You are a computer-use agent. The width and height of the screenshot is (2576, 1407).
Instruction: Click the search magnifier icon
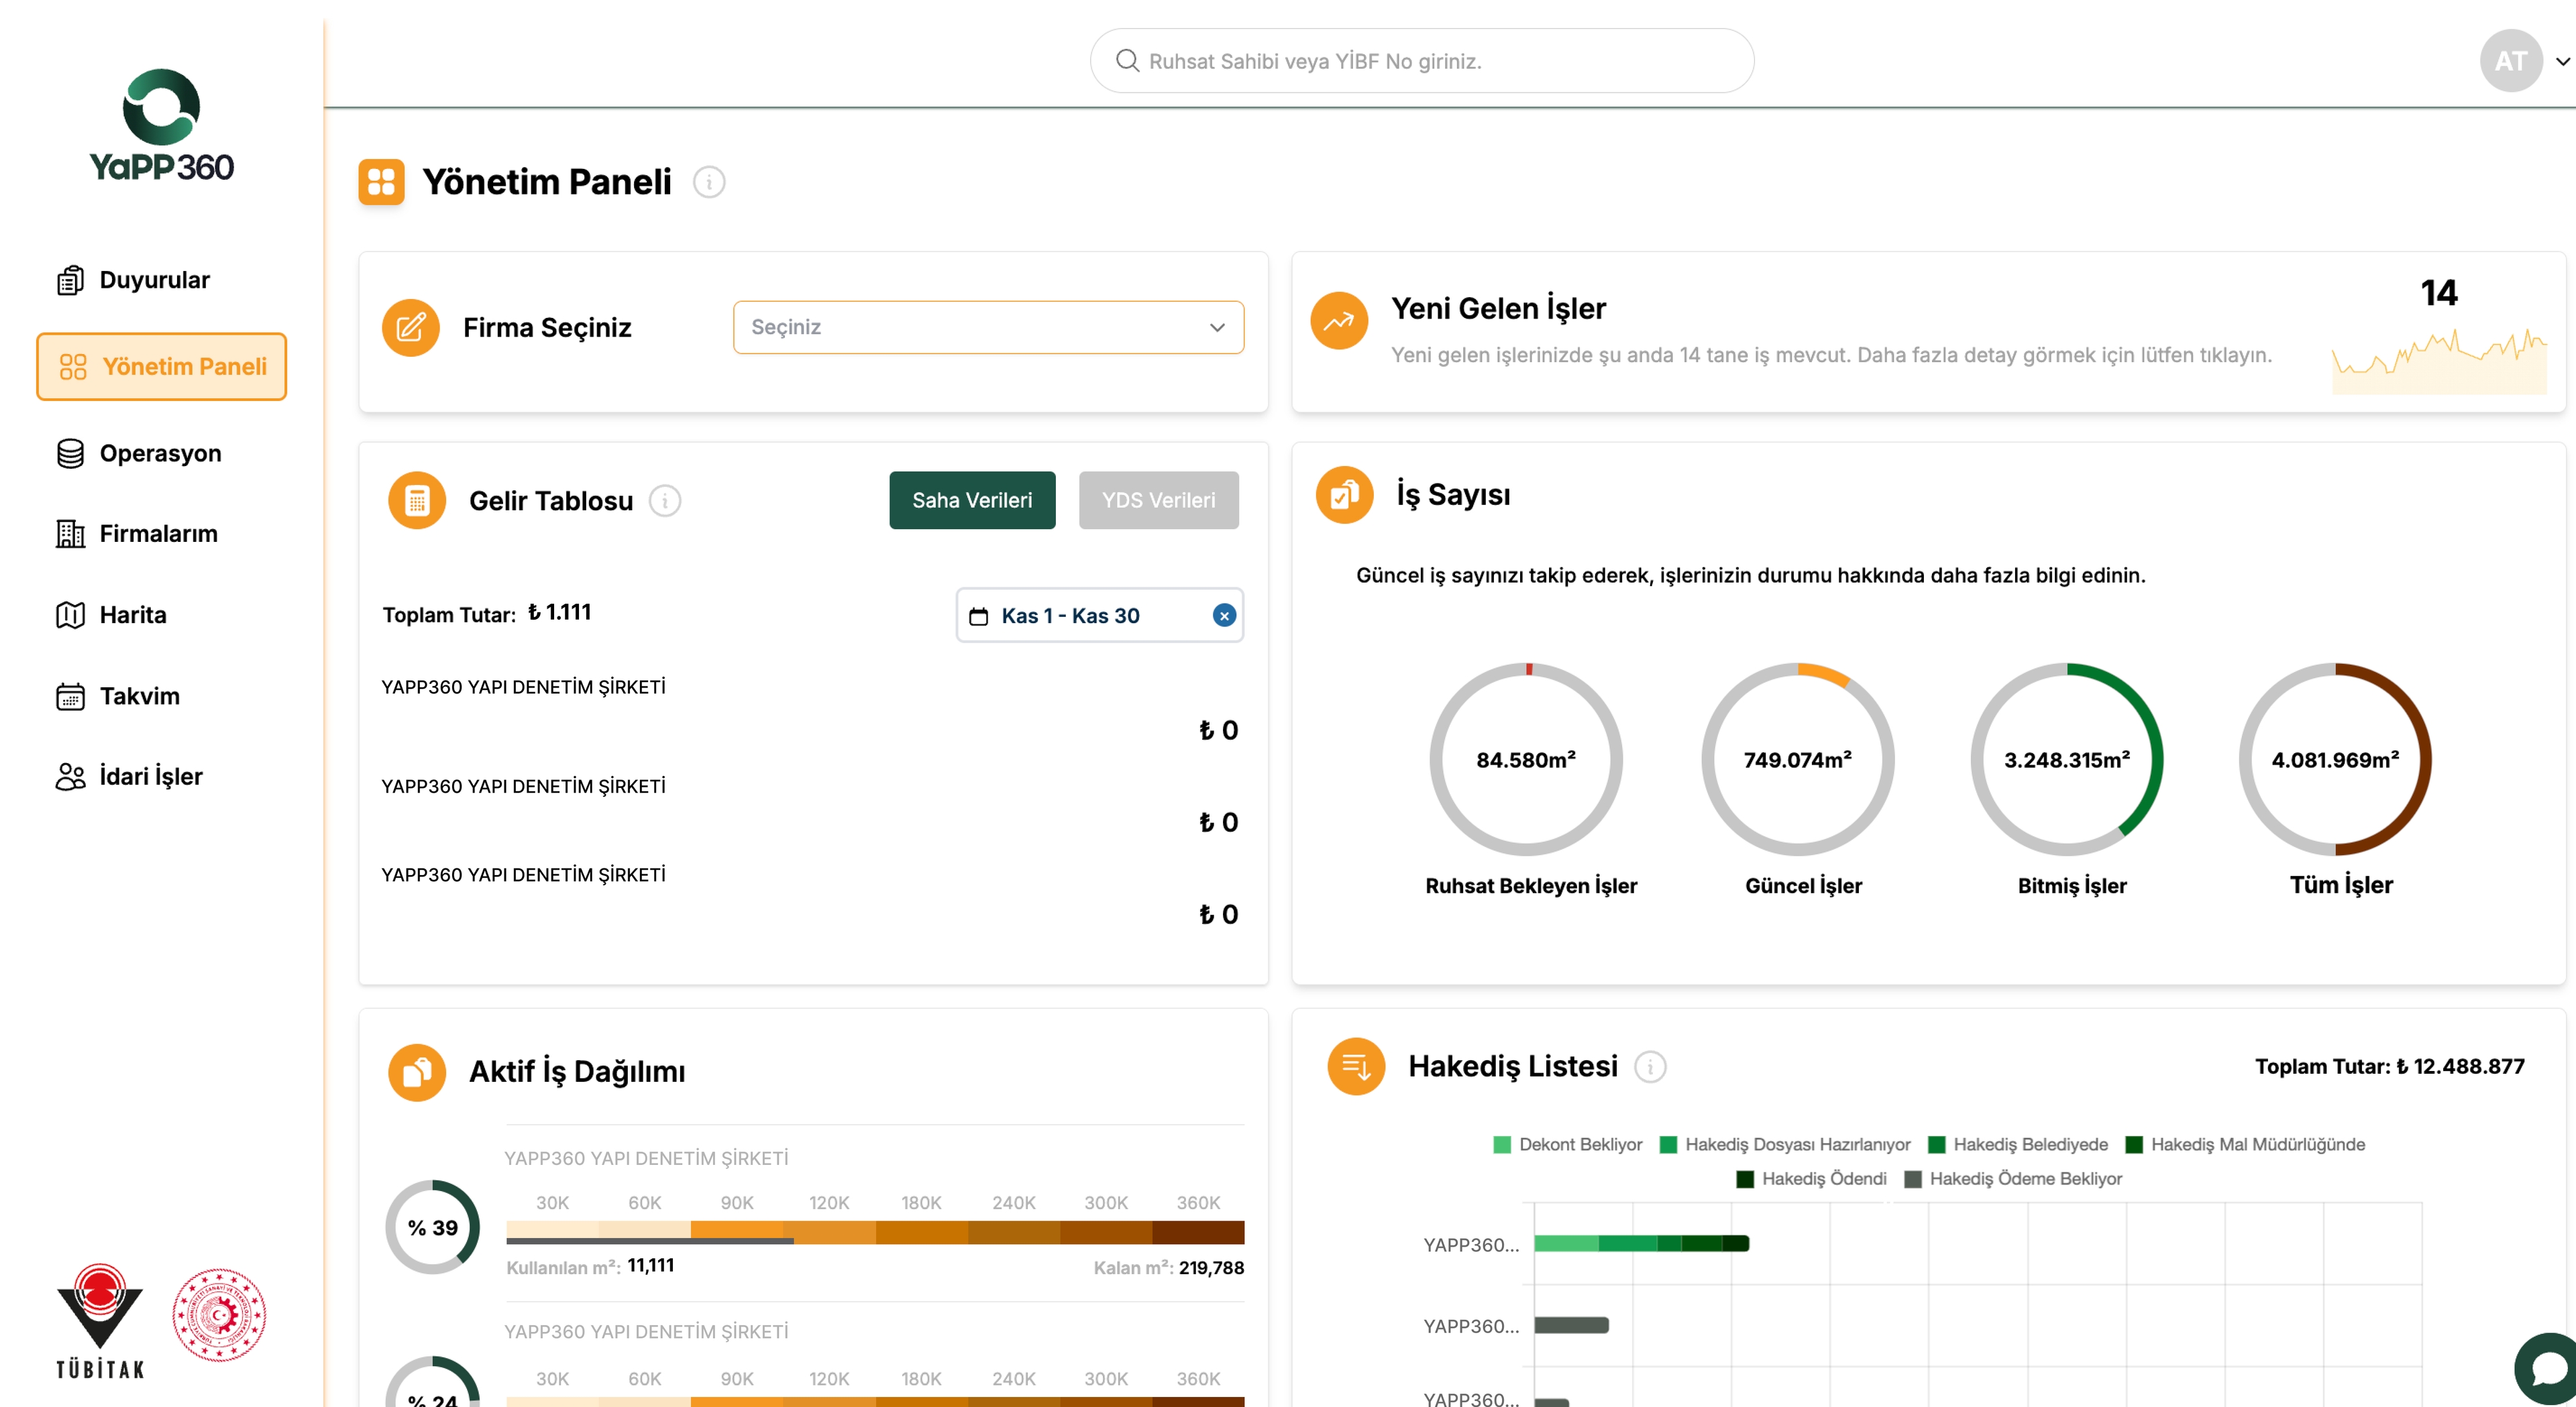coord(1127,61)
